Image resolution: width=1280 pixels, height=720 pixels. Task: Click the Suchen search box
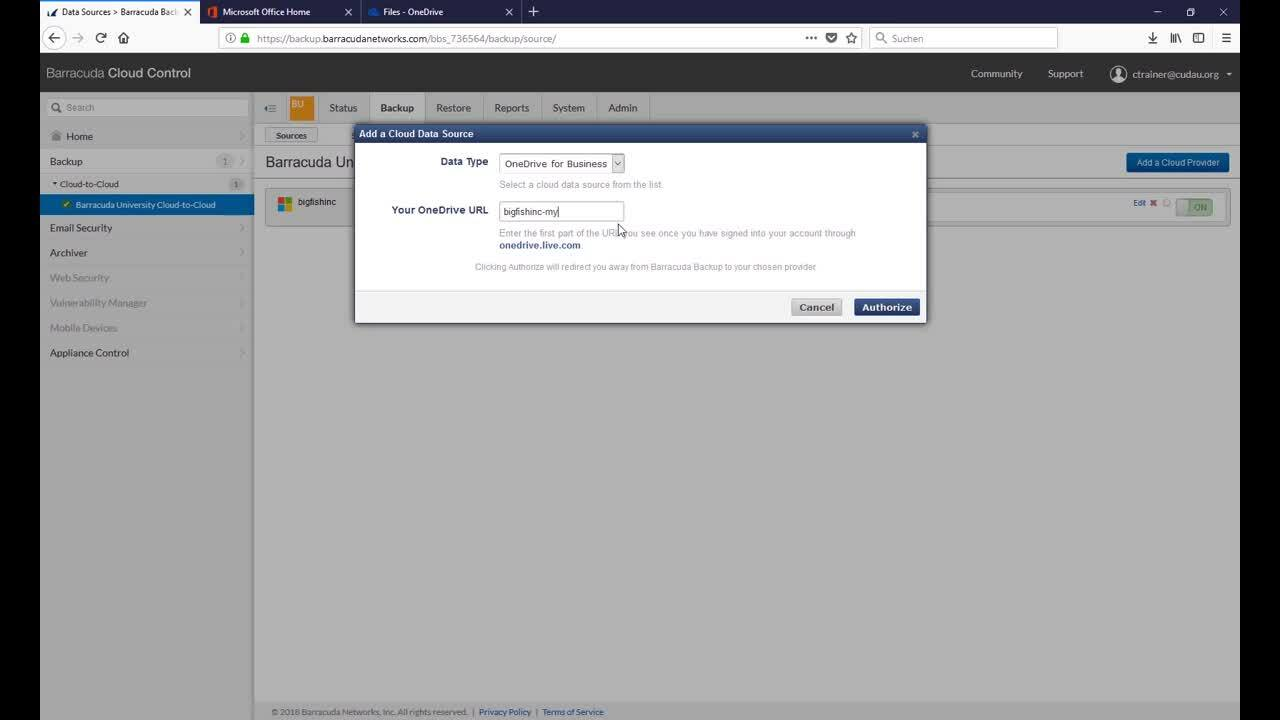(x=963, y=38)
